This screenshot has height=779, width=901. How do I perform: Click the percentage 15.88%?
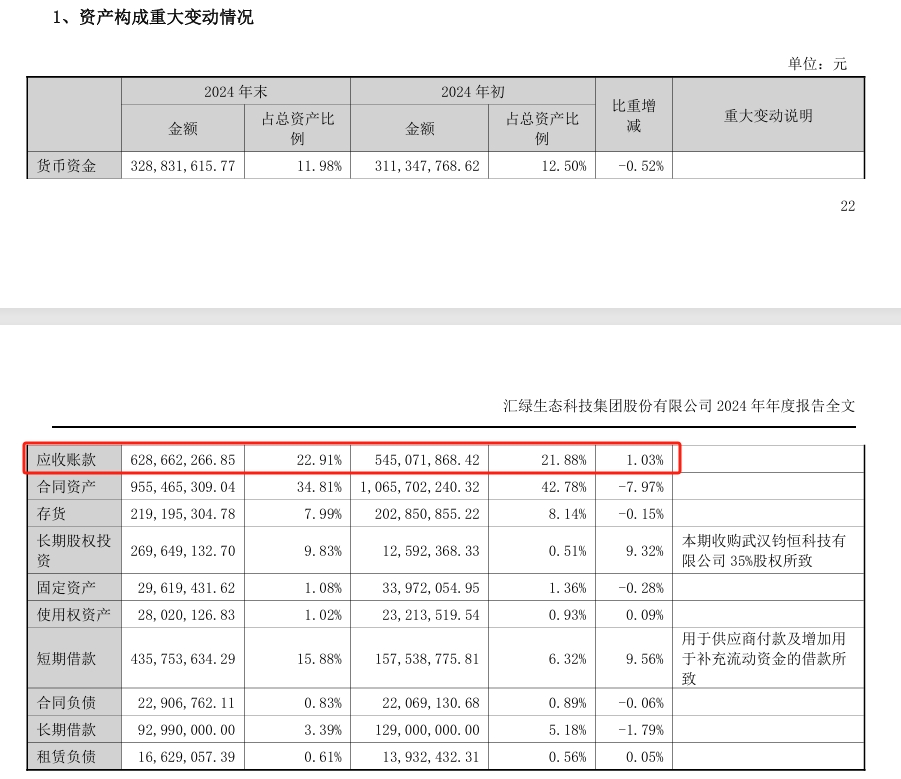pyautogui.click(x=319, y=658)
